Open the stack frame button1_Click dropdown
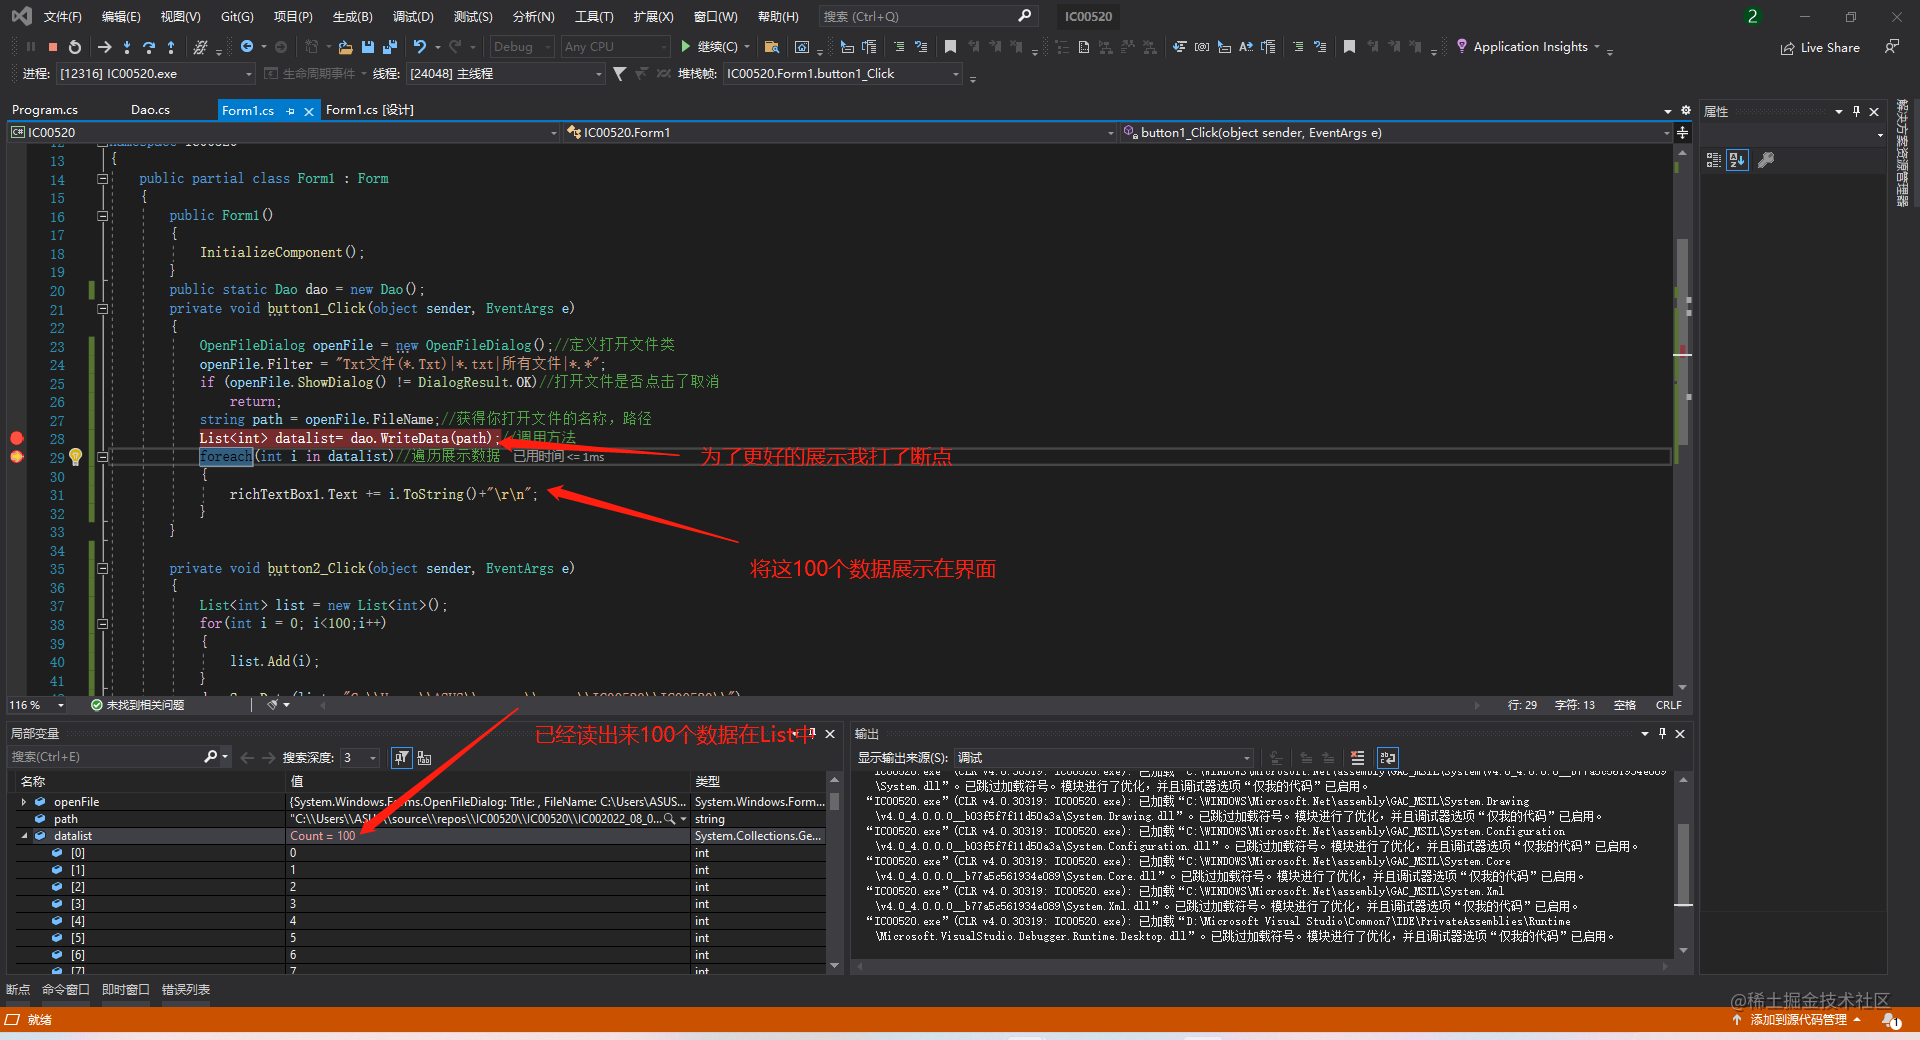This screenshot has height=1040, width=1920. click(x=842, y=74)
